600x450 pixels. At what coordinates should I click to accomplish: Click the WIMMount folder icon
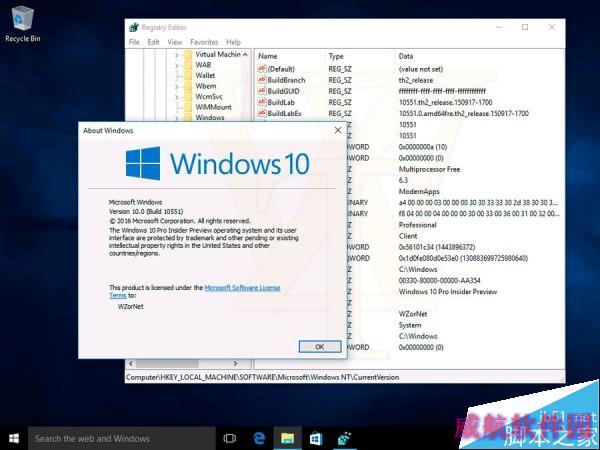(x=188, y=107)
